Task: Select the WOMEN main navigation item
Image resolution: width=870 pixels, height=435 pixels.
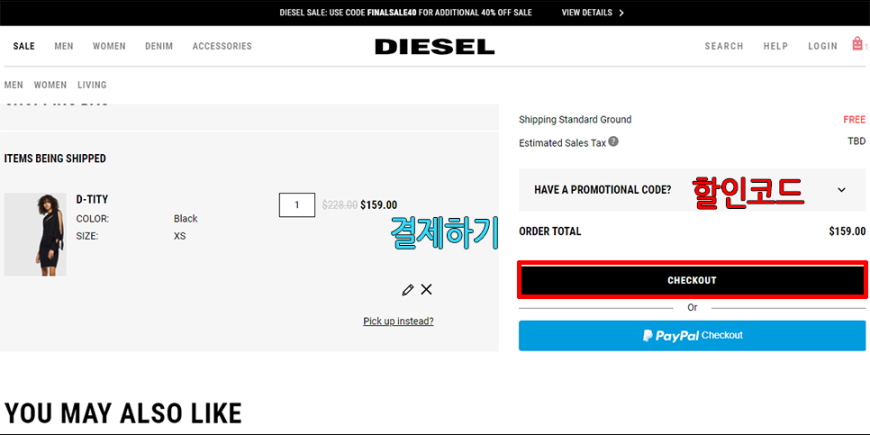Action: [109, 46]
